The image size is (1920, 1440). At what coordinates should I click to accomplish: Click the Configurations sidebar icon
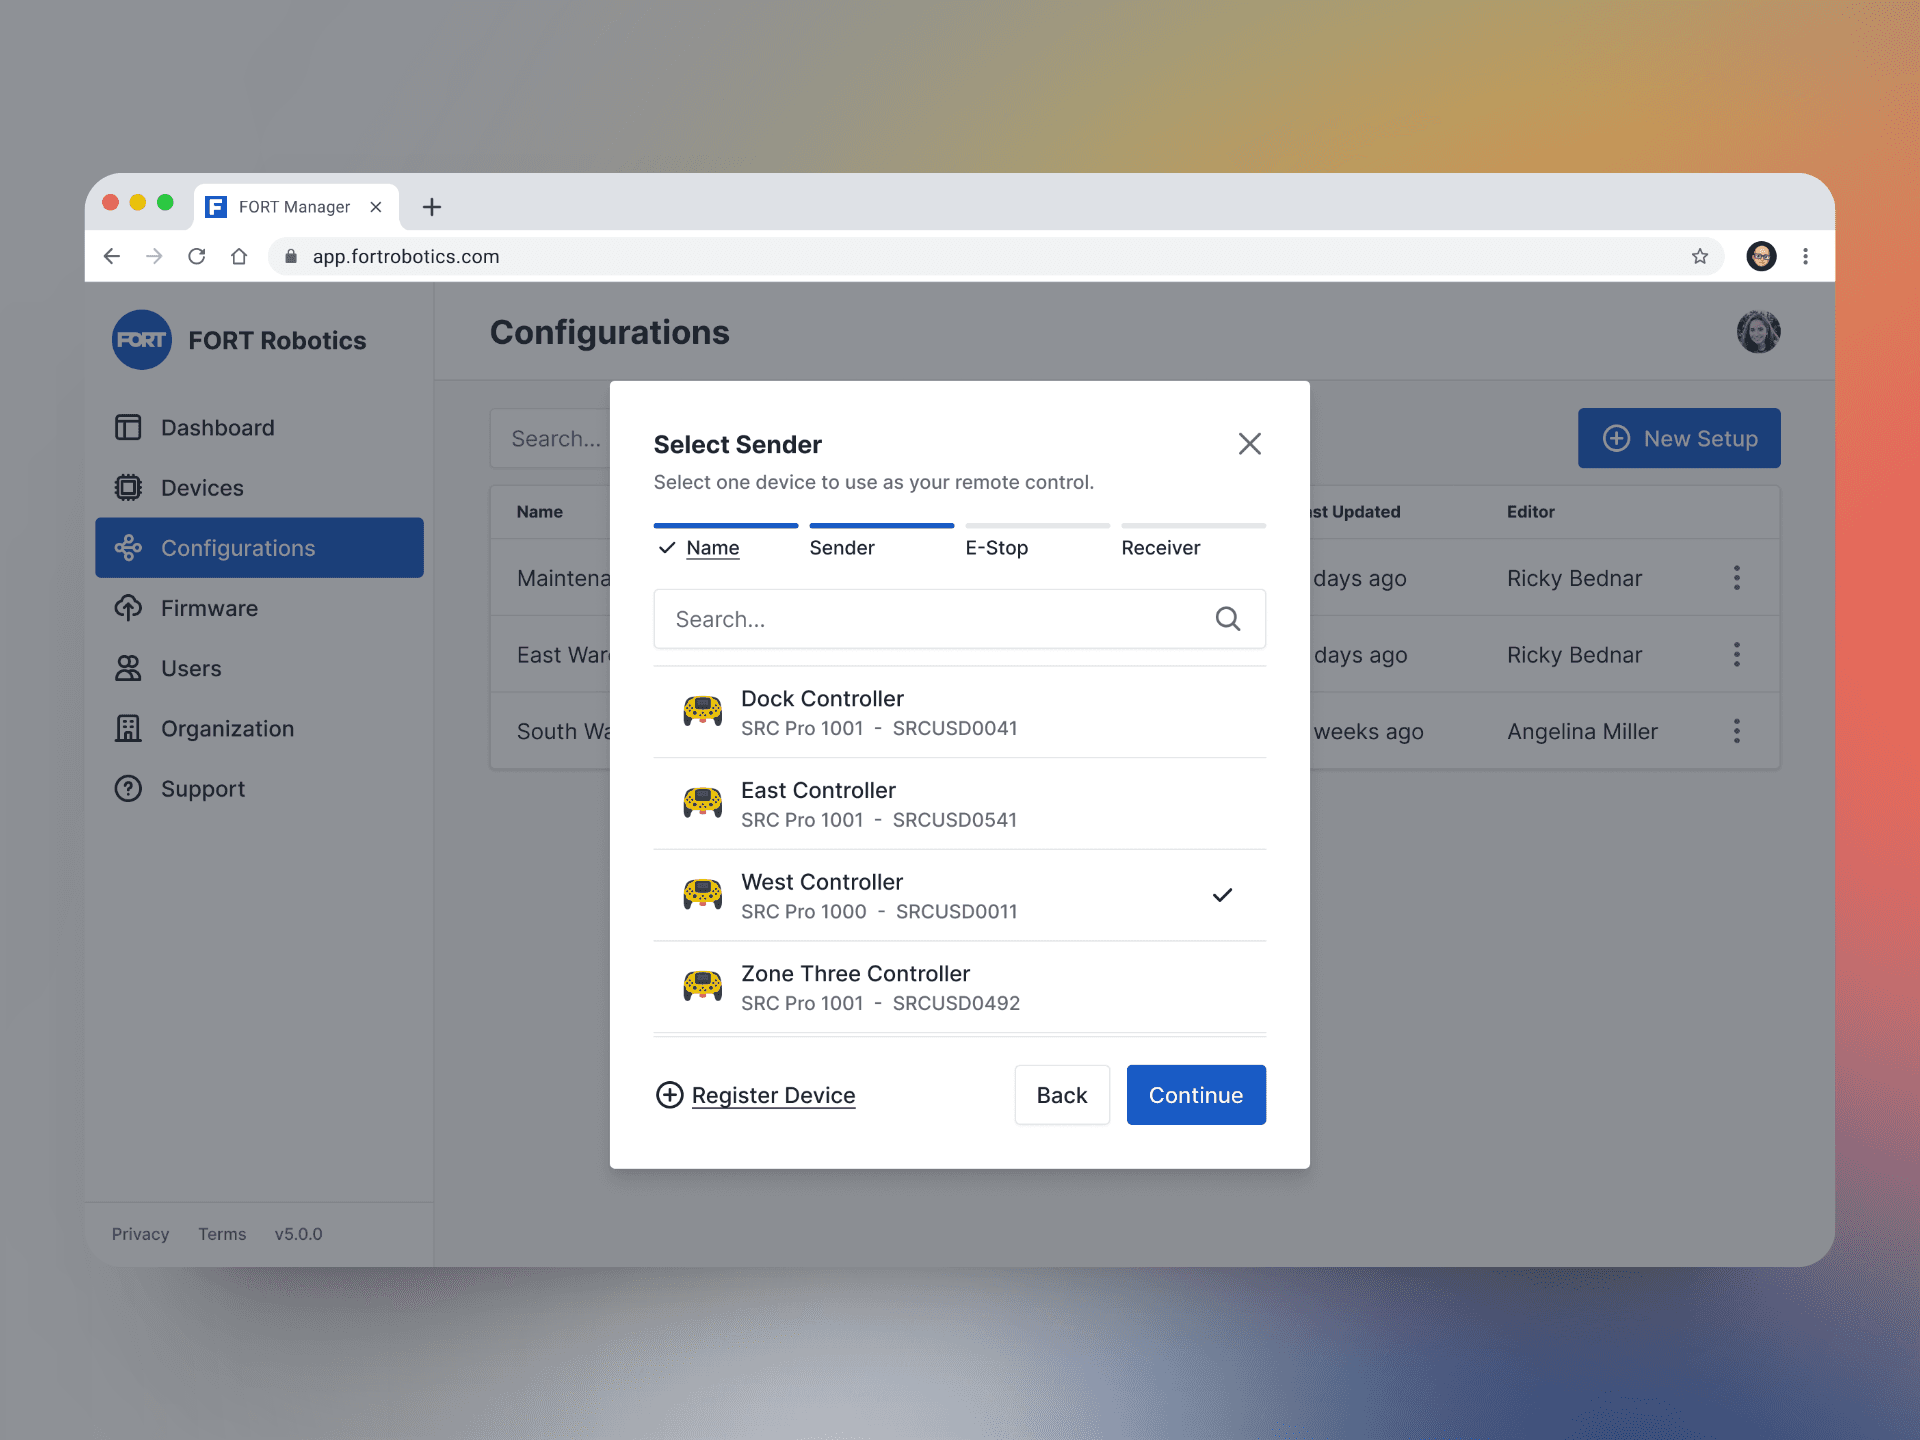click(129, 546)
